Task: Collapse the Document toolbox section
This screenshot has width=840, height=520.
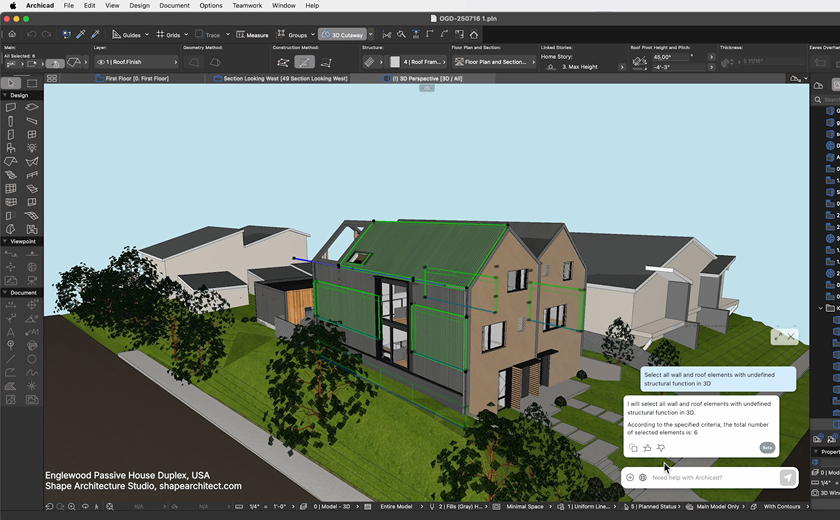Action: (5, 292)
